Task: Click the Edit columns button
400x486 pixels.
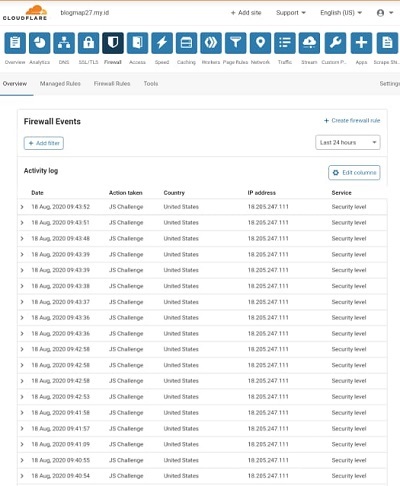Action: coord(354,172)
